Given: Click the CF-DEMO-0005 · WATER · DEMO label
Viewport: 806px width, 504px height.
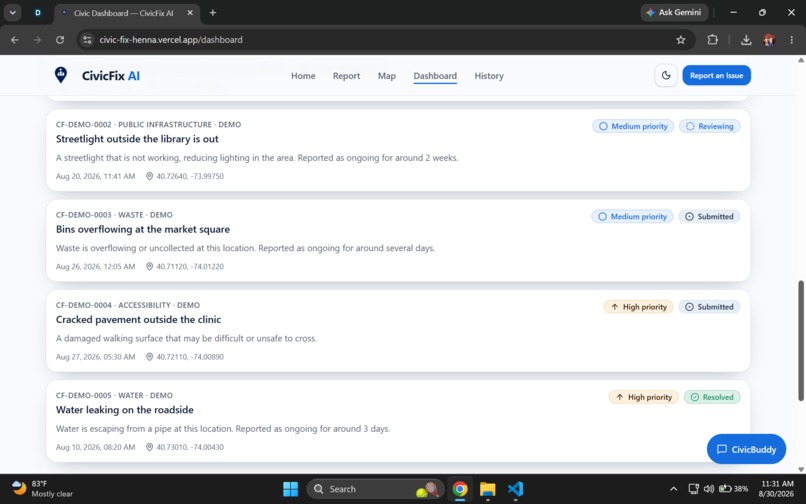Looking at the screenshot, I should coord(114,395).
